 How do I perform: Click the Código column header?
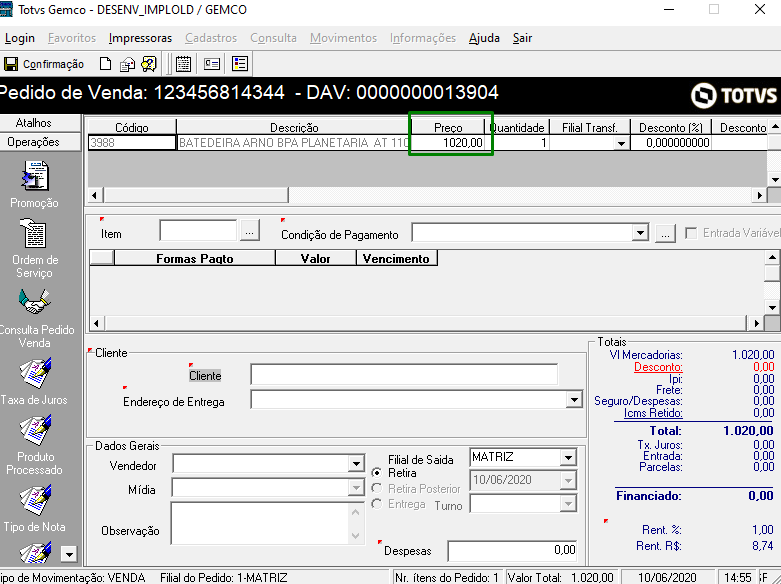131,128
